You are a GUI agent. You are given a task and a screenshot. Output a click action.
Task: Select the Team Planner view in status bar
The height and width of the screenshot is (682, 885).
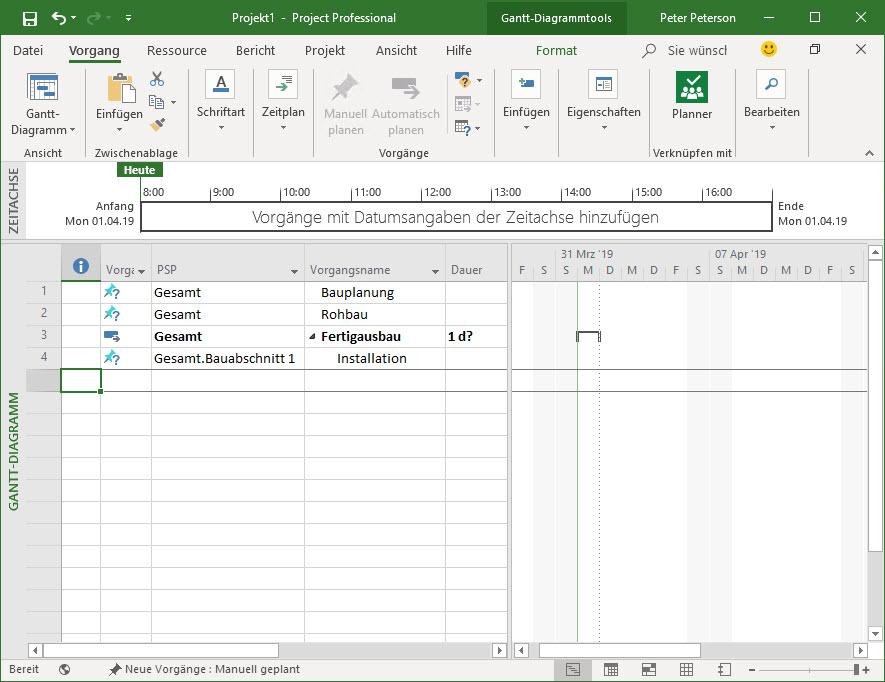point(651,669)
